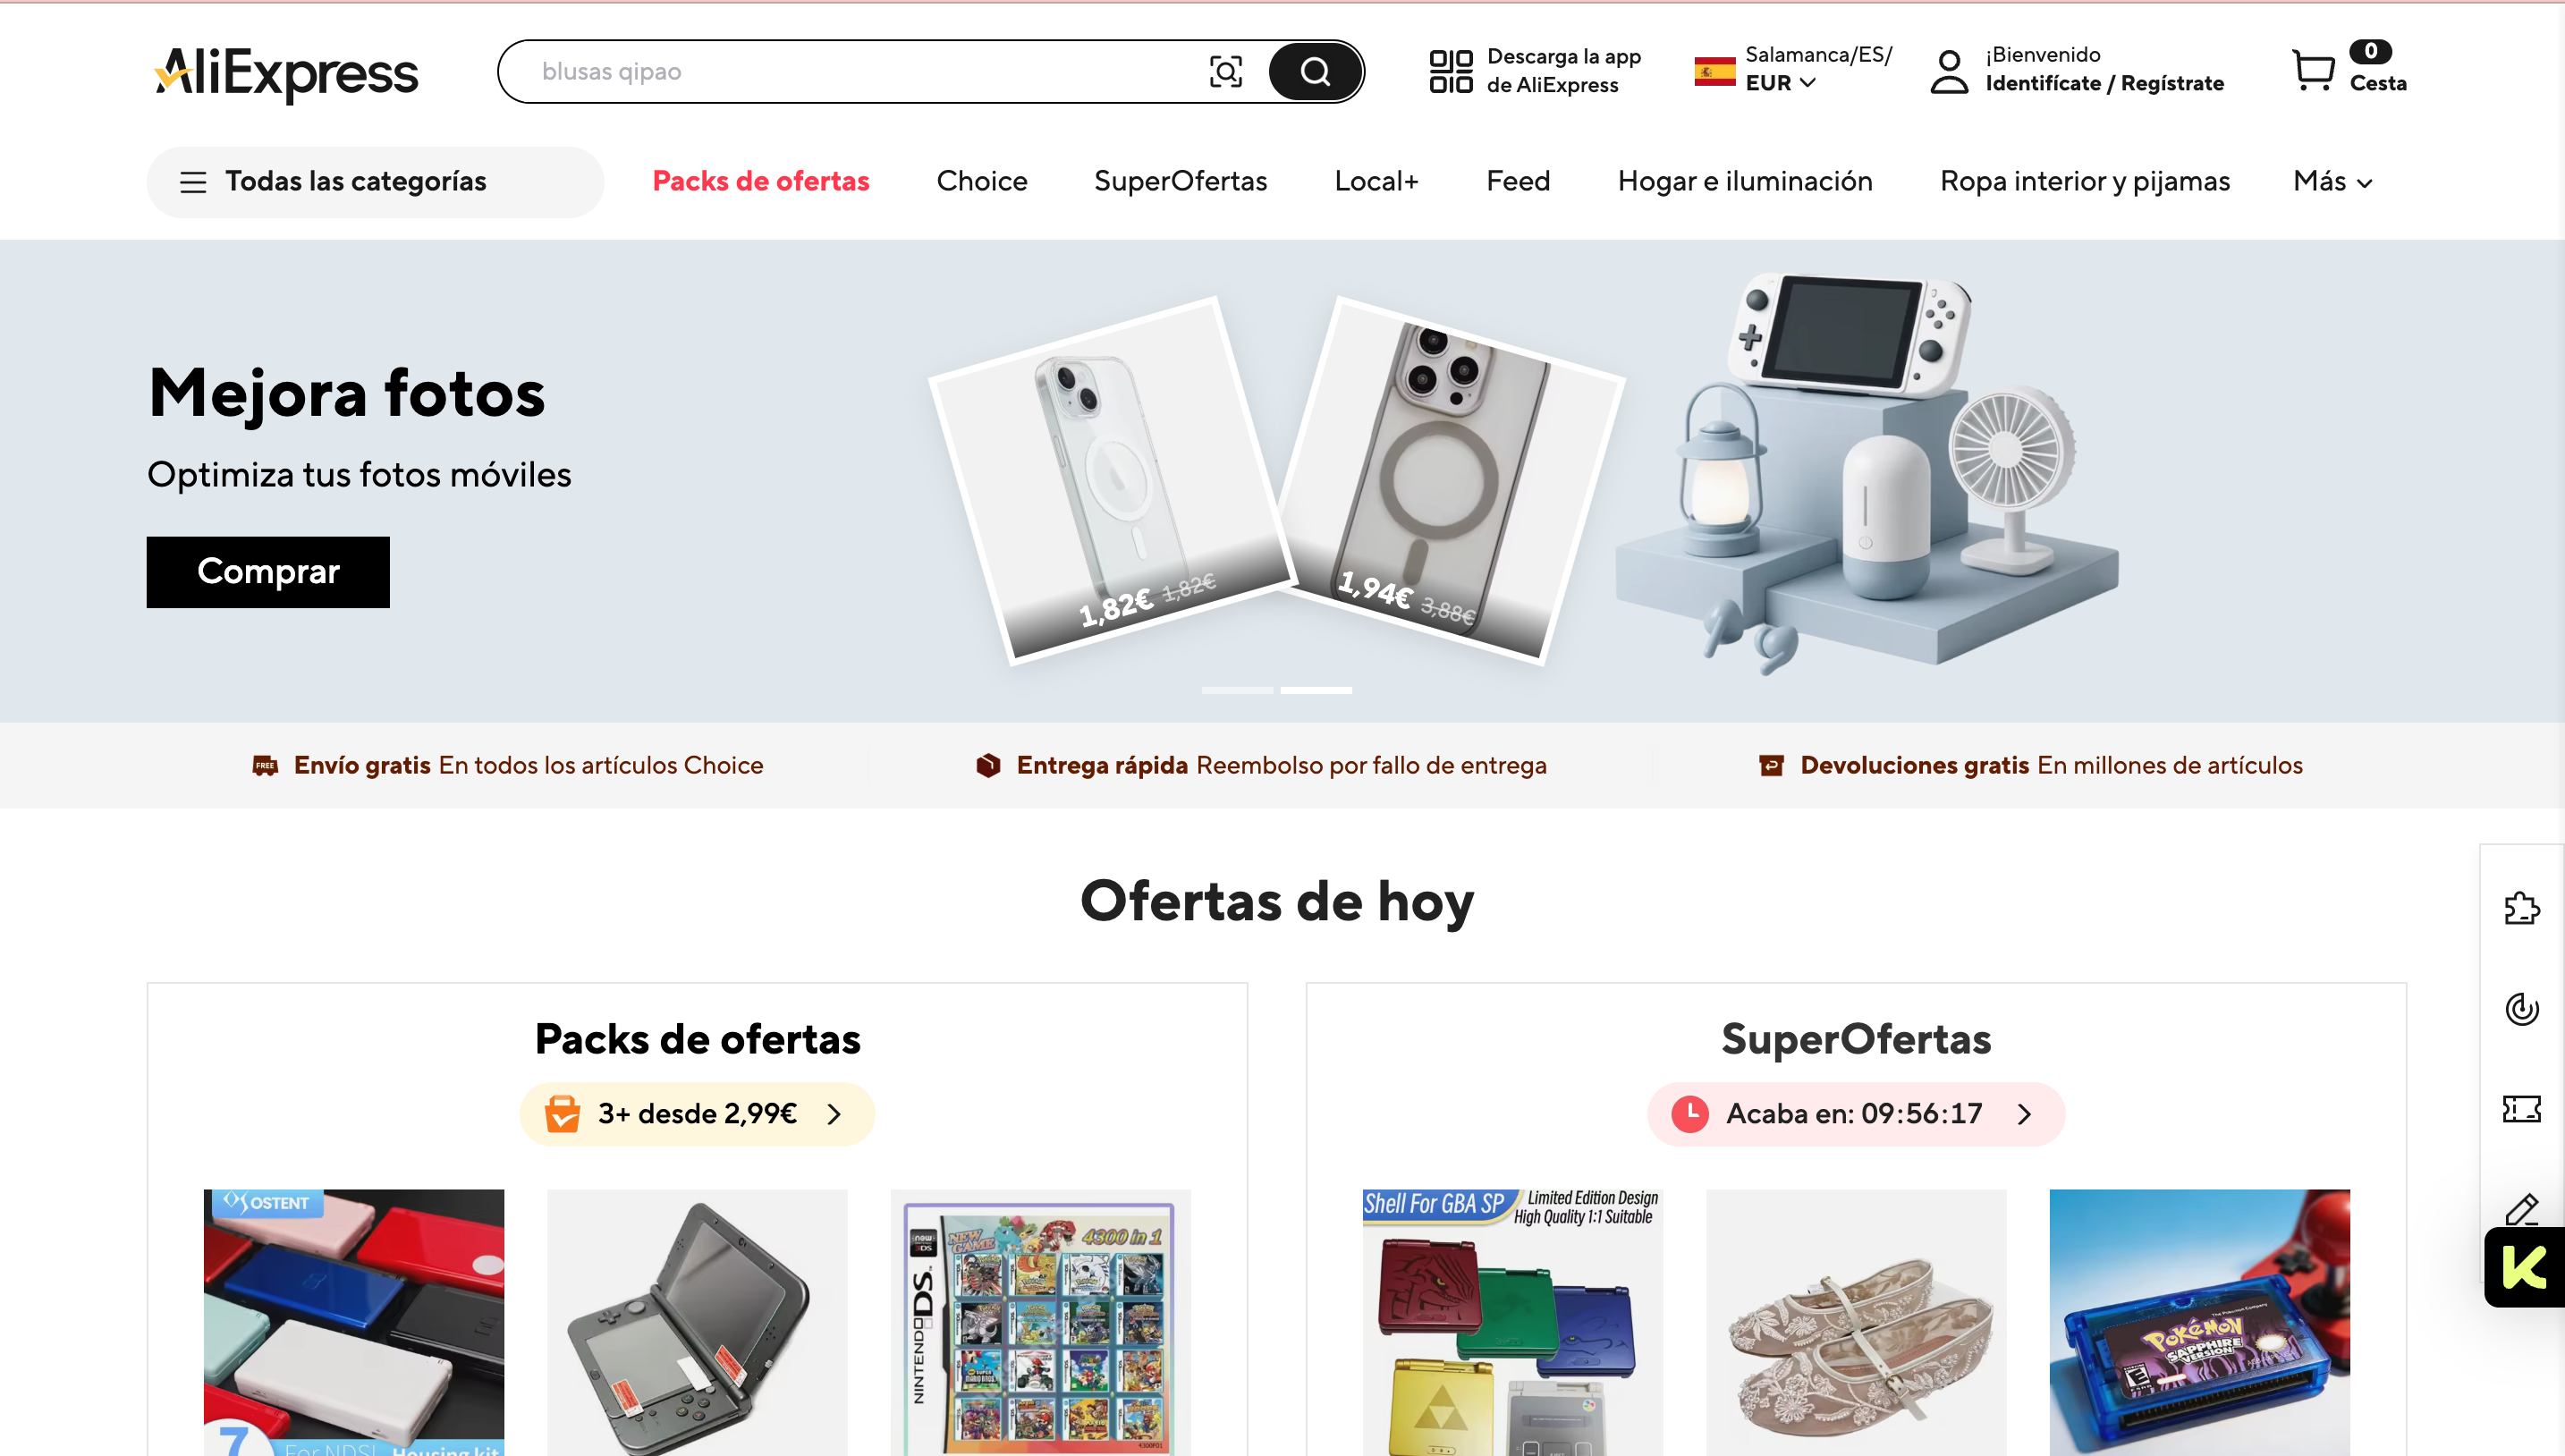This screenshot has height=1456, width=2565.
Task: Open the shopping cart icon
Action: (2313, 70)
